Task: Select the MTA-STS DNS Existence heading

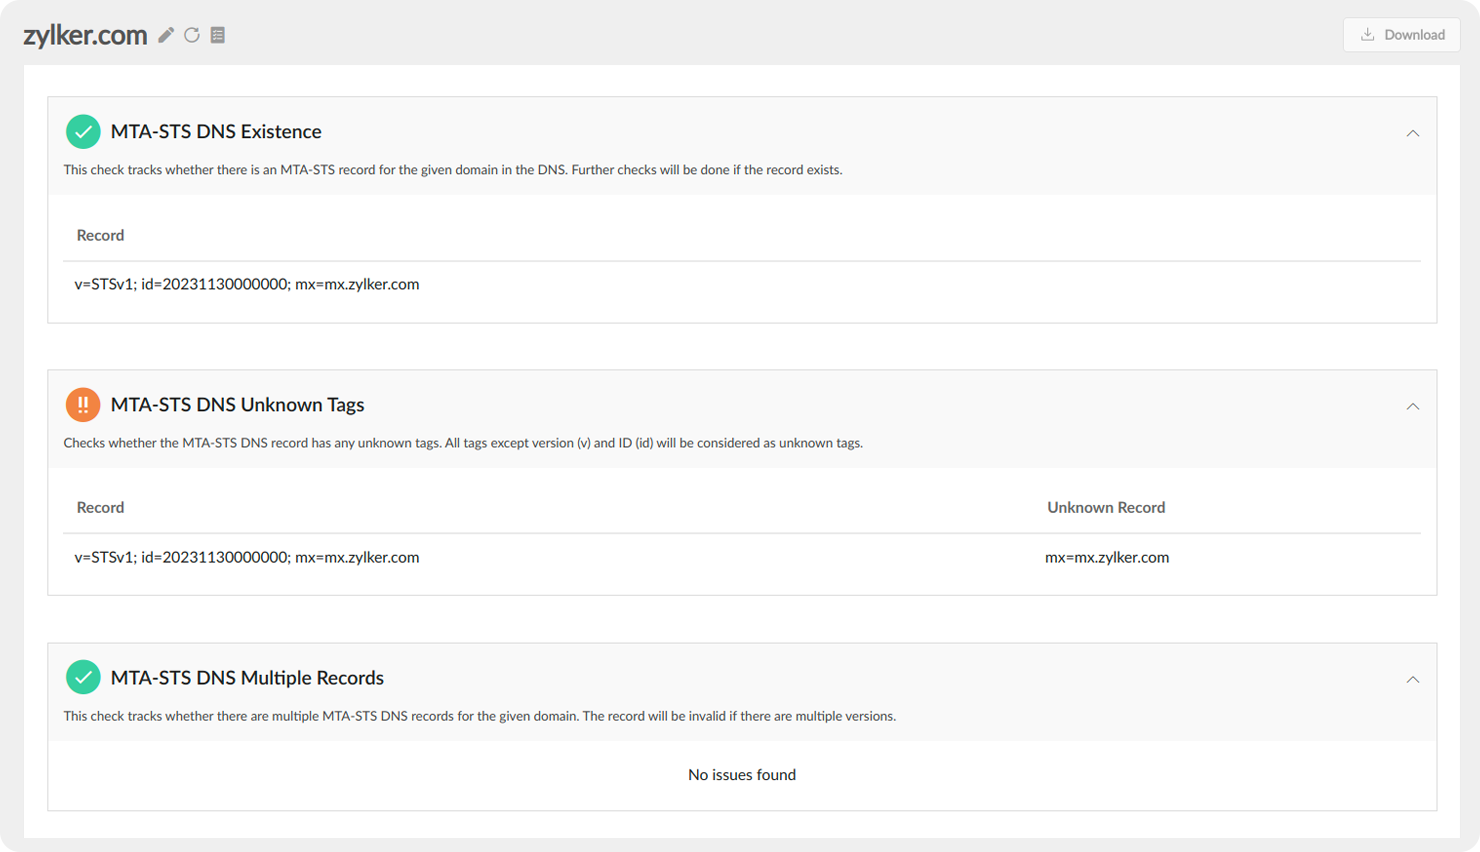Action: [x=216, y=132]
